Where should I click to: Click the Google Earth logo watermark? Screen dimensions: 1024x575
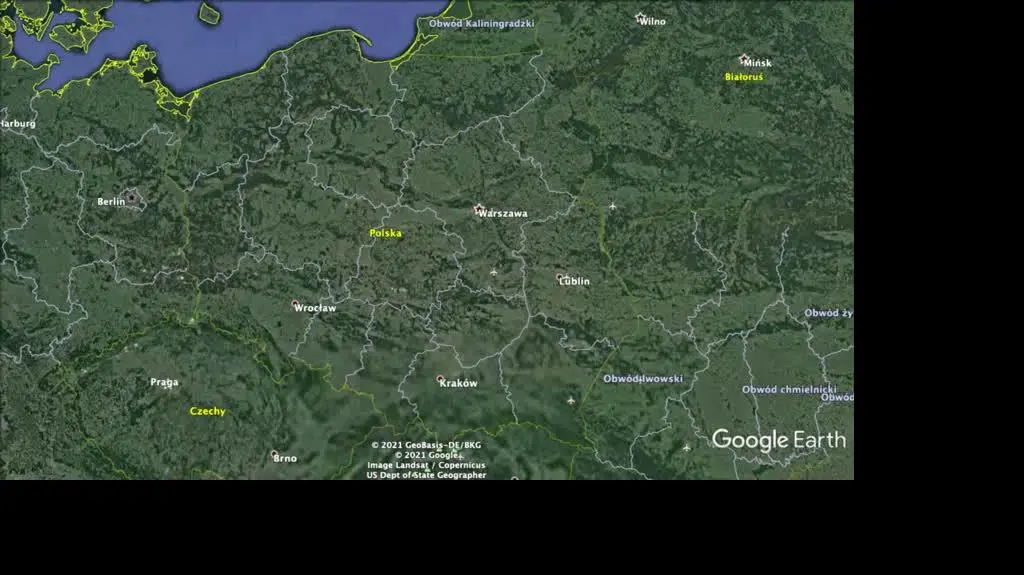coord(778,440)
